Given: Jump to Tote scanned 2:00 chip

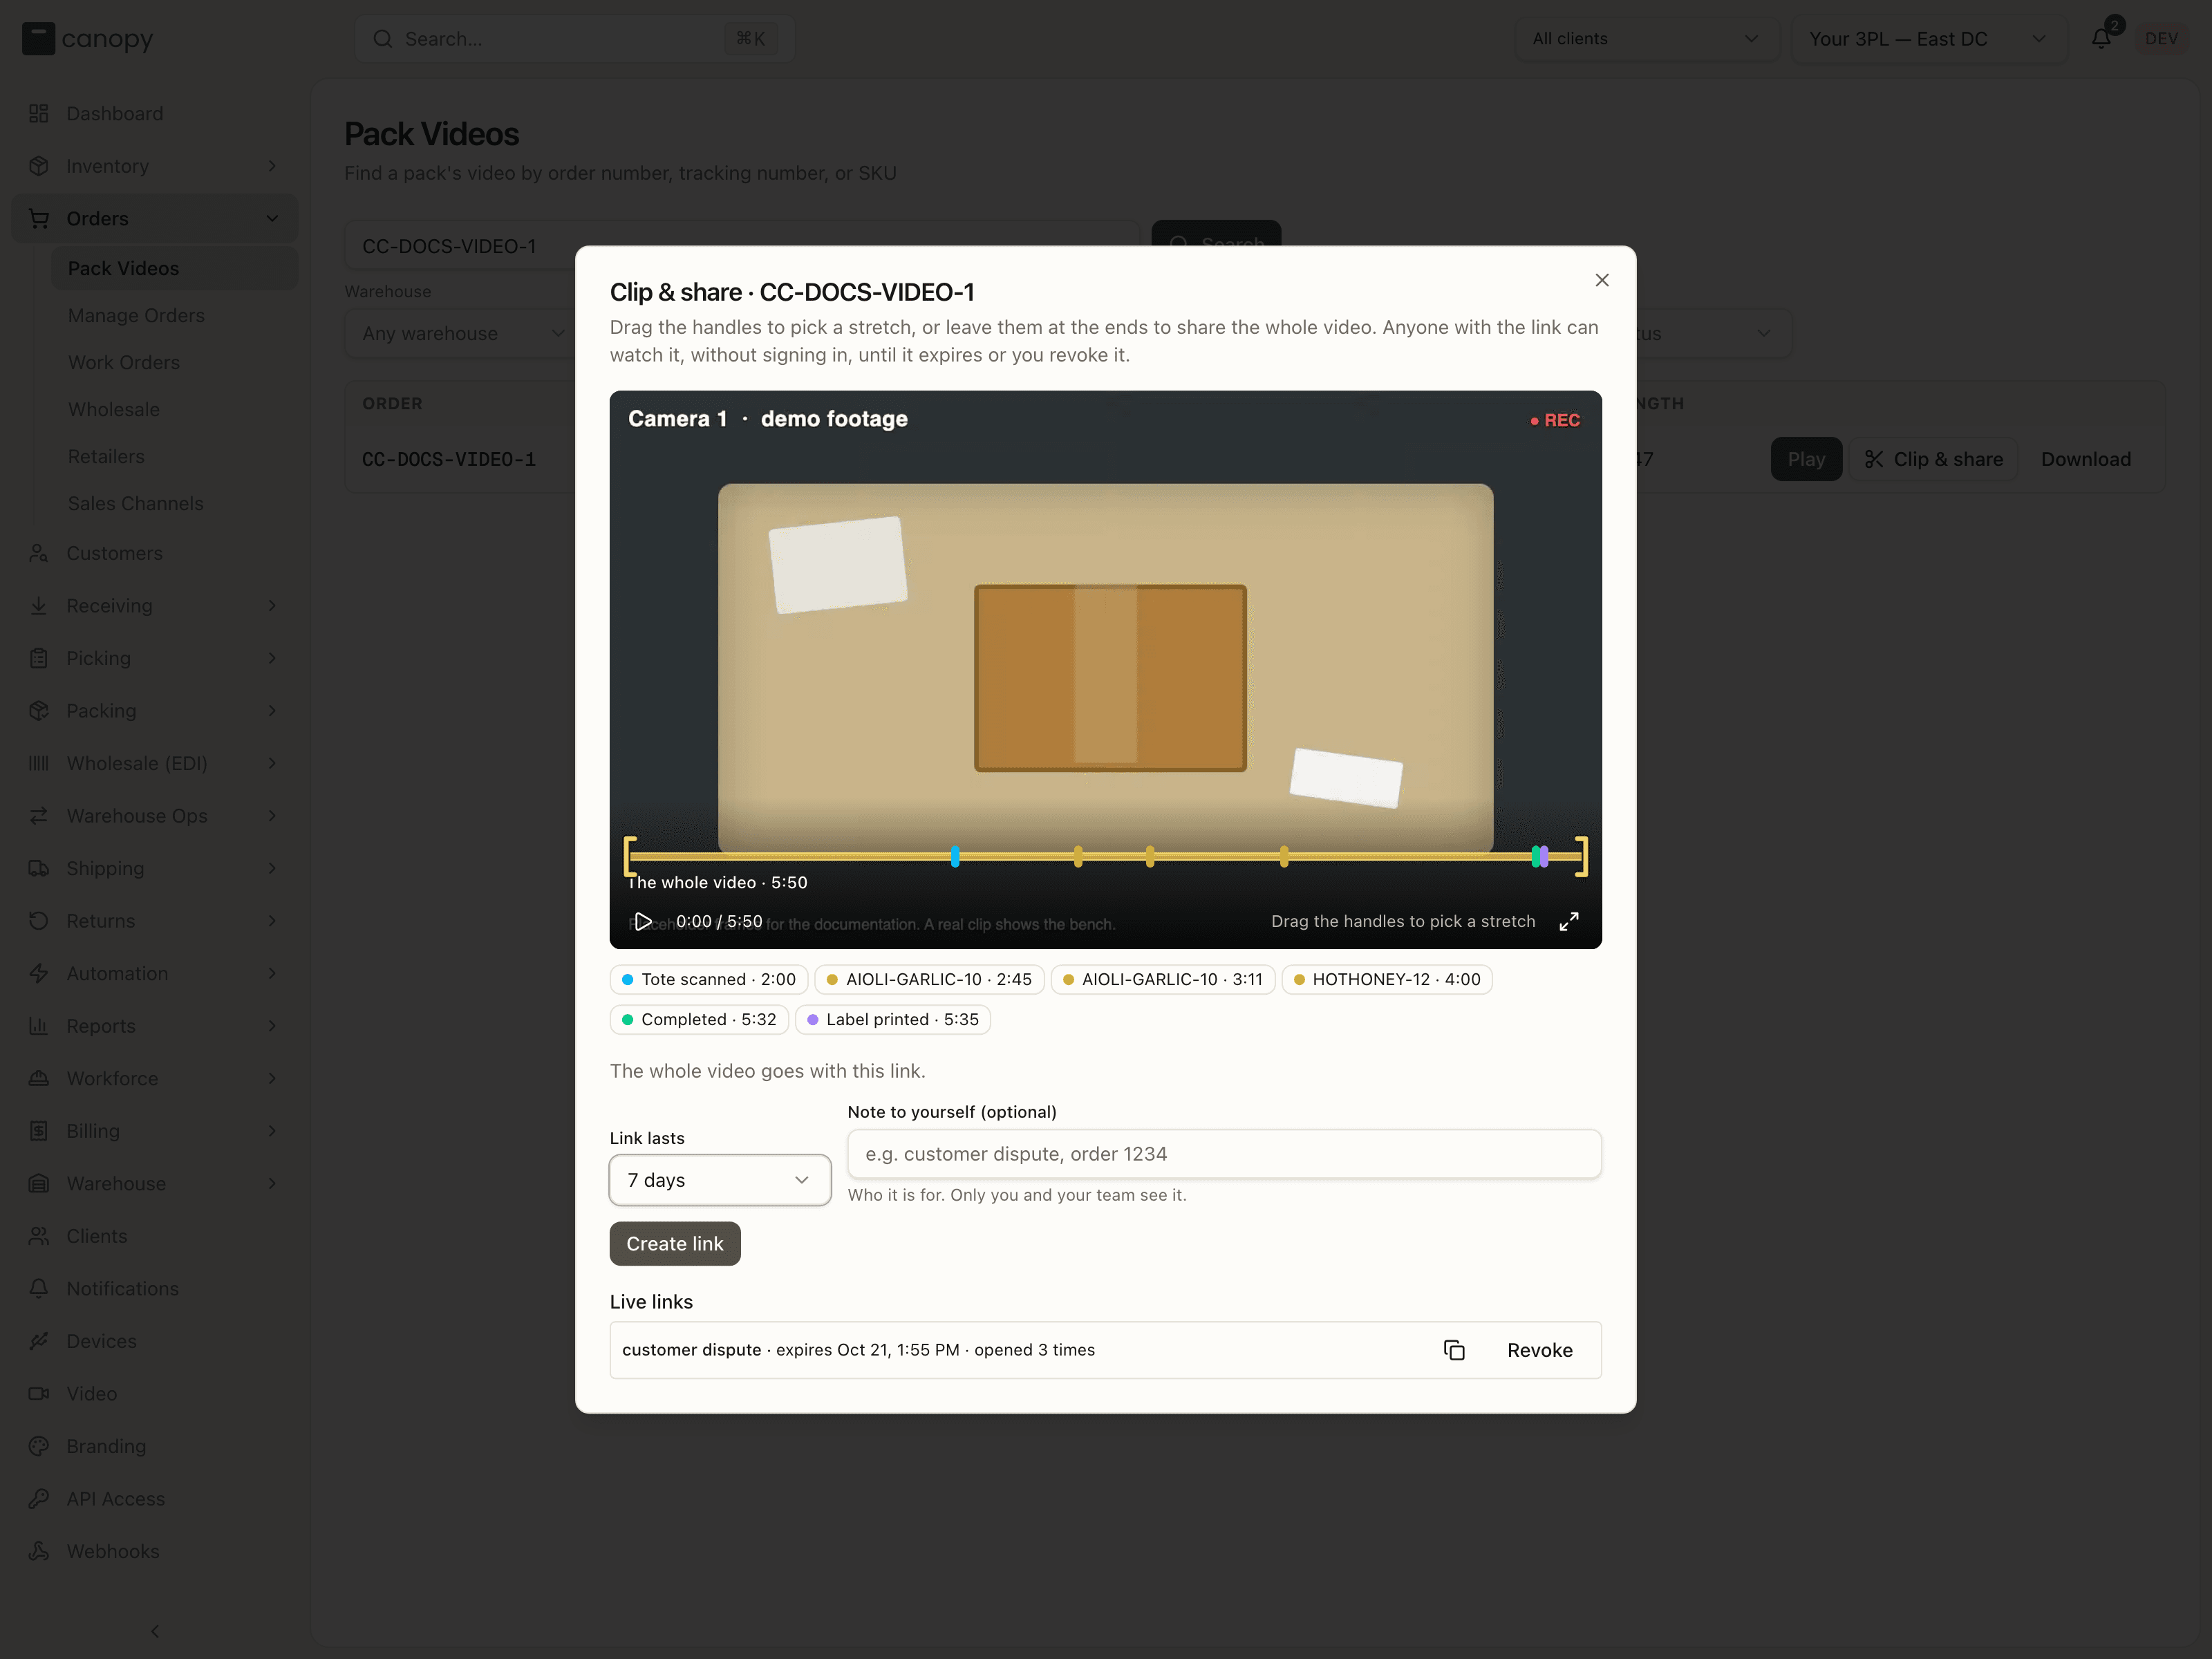Looking at the screenshot, I should pyautogui.click(x=709, y=979).
